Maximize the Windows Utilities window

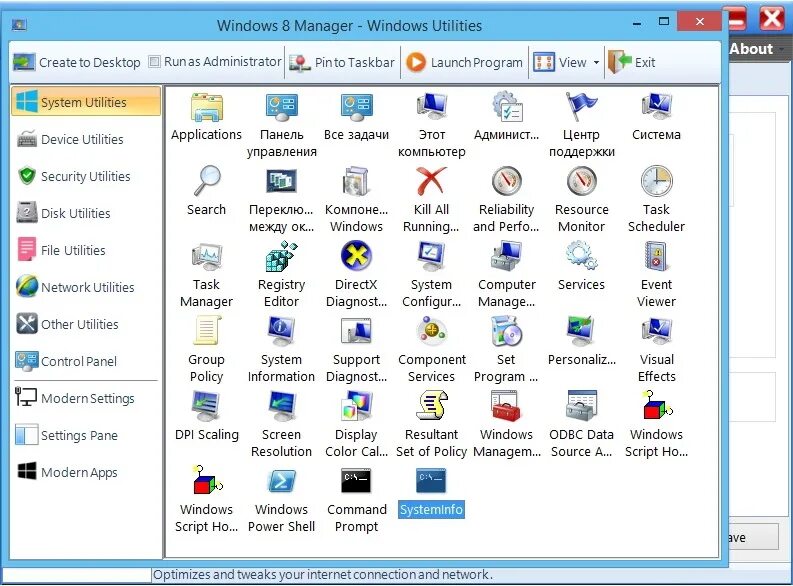(664, 22)
